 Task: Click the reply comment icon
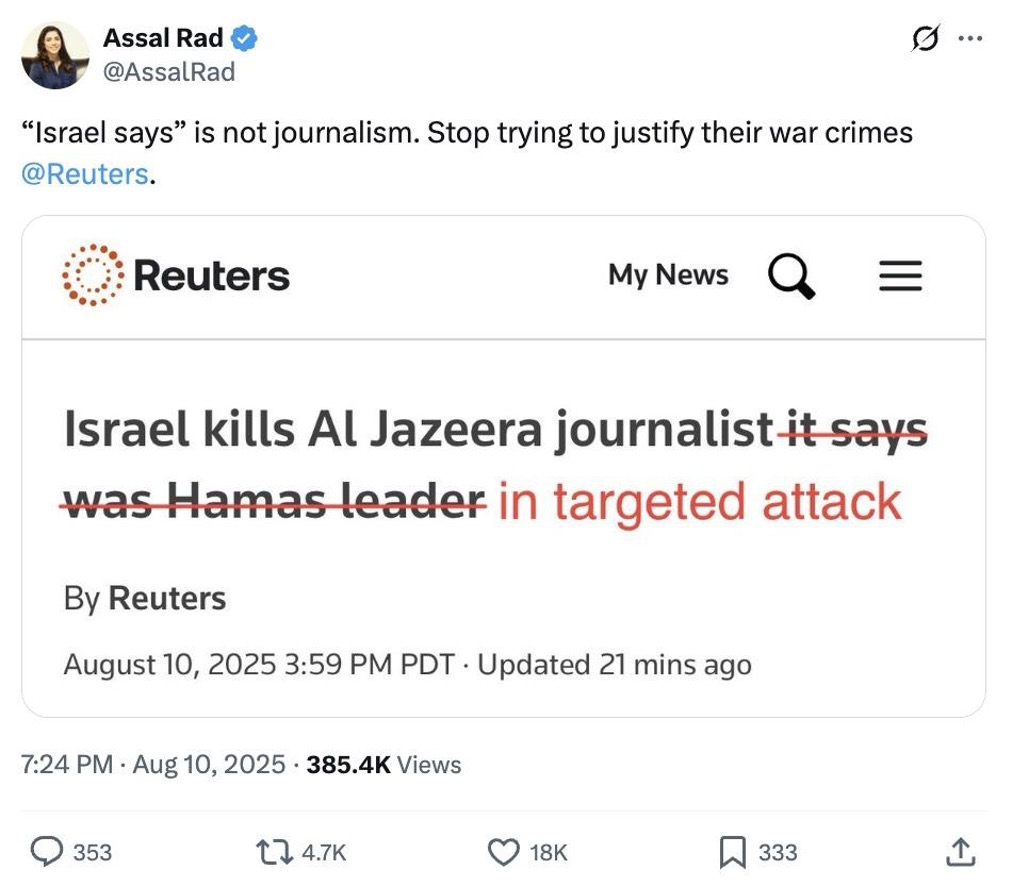pyautogui.click(x=46, y=851)
